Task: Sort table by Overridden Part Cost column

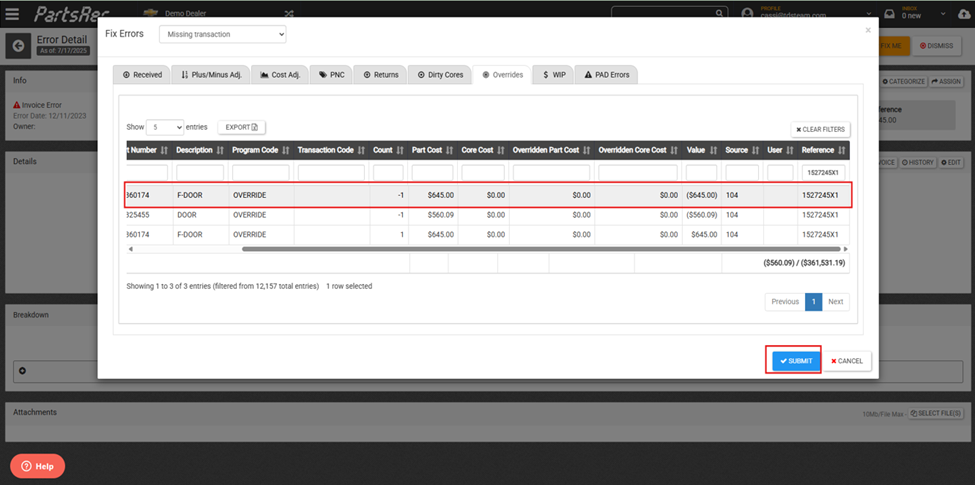Action: point(552,150)
